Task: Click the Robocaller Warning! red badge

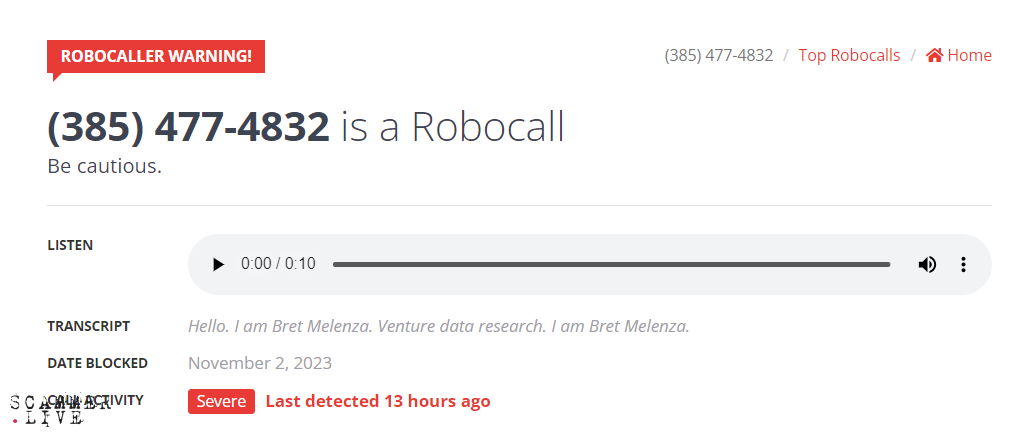Action: 156,56
